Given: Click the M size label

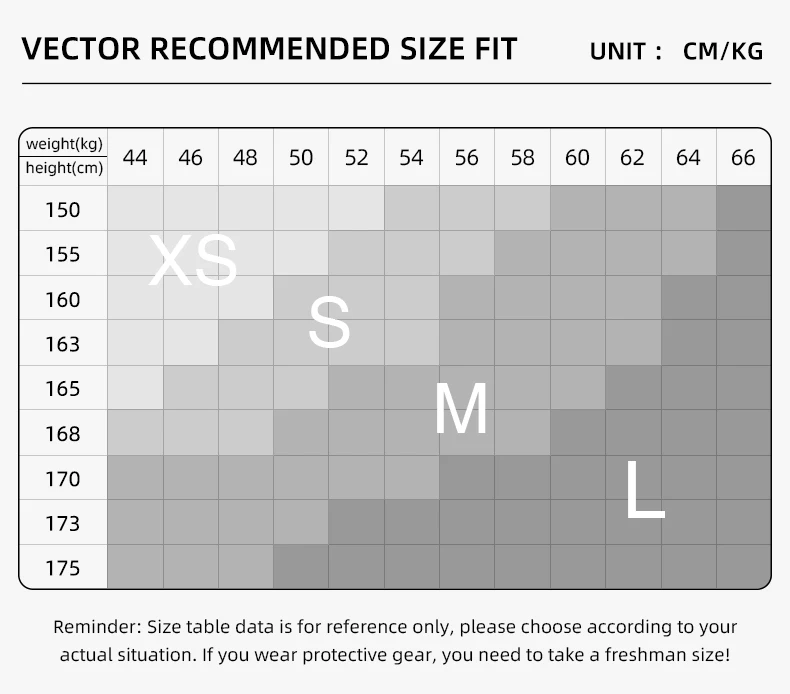Looking at the screenshot, I should pos(461,408).
